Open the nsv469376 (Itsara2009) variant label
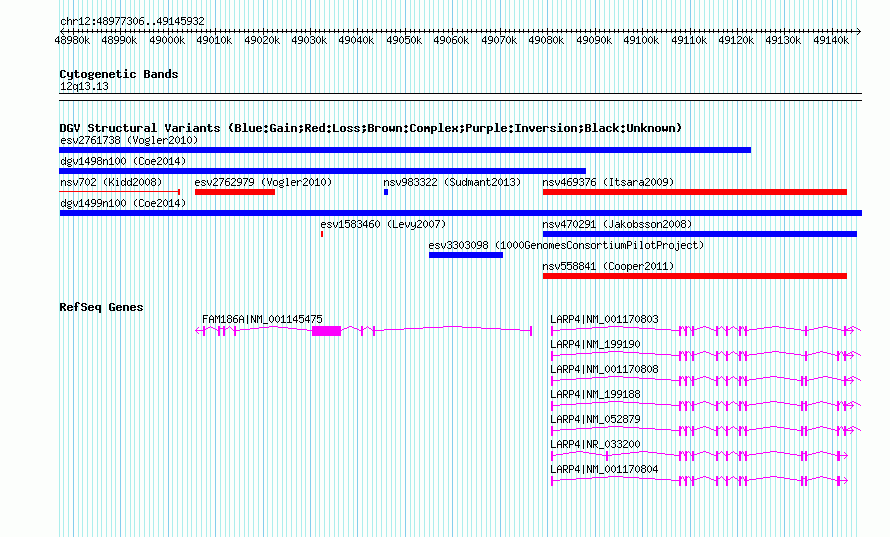Screen dimensions: 890x537 pyautogui.click(x=608, y=182)
